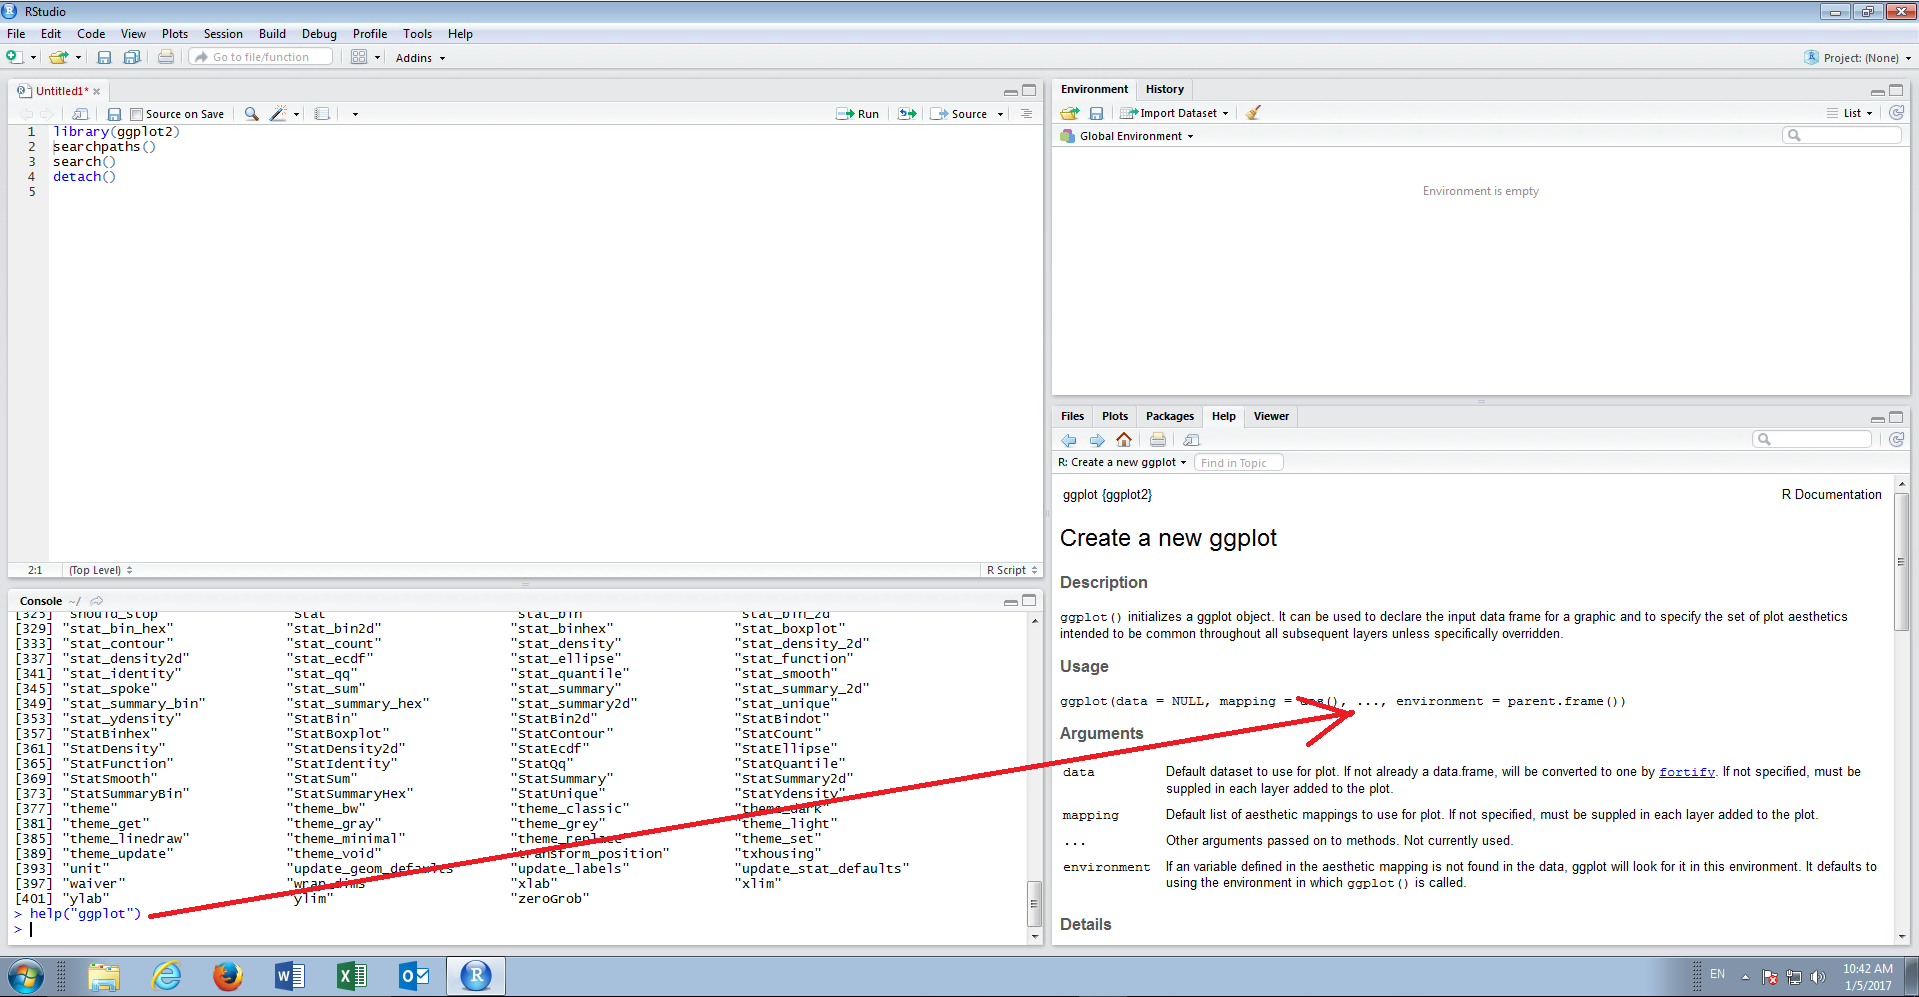Refresh the help topic
Screen dimensions: 1919x997
(x=1896, y=440)
